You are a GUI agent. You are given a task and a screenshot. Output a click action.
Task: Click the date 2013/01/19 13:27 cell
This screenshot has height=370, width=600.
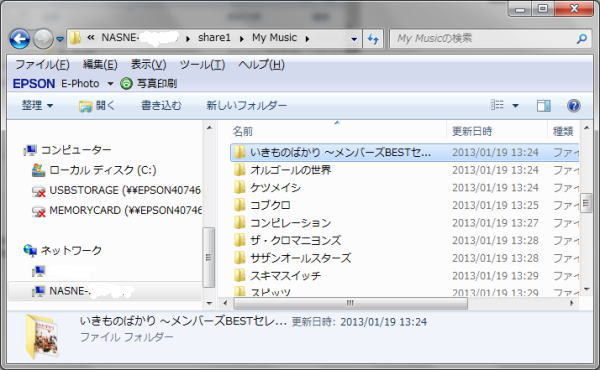pyautogui.click(x=495, y=223)
